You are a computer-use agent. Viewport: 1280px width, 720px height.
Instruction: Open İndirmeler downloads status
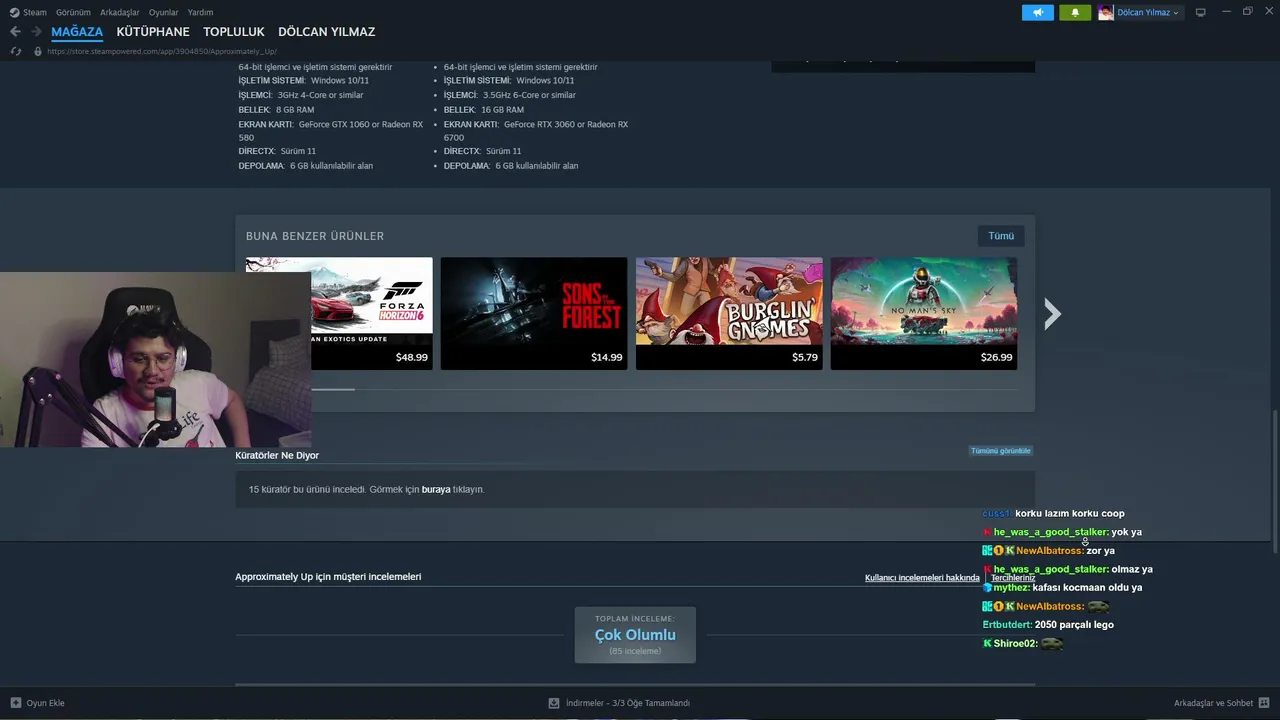coord(628,703)
